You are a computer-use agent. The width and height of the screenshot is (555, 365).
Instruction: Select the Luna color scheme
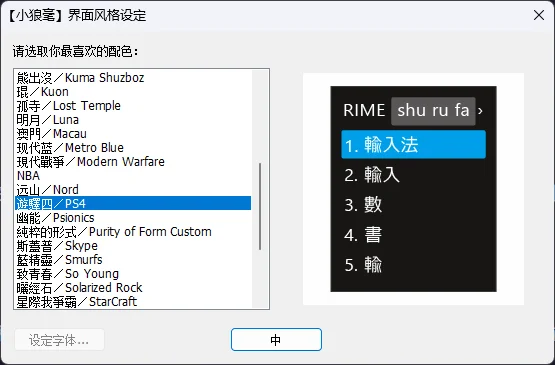(x=133, y=120)
